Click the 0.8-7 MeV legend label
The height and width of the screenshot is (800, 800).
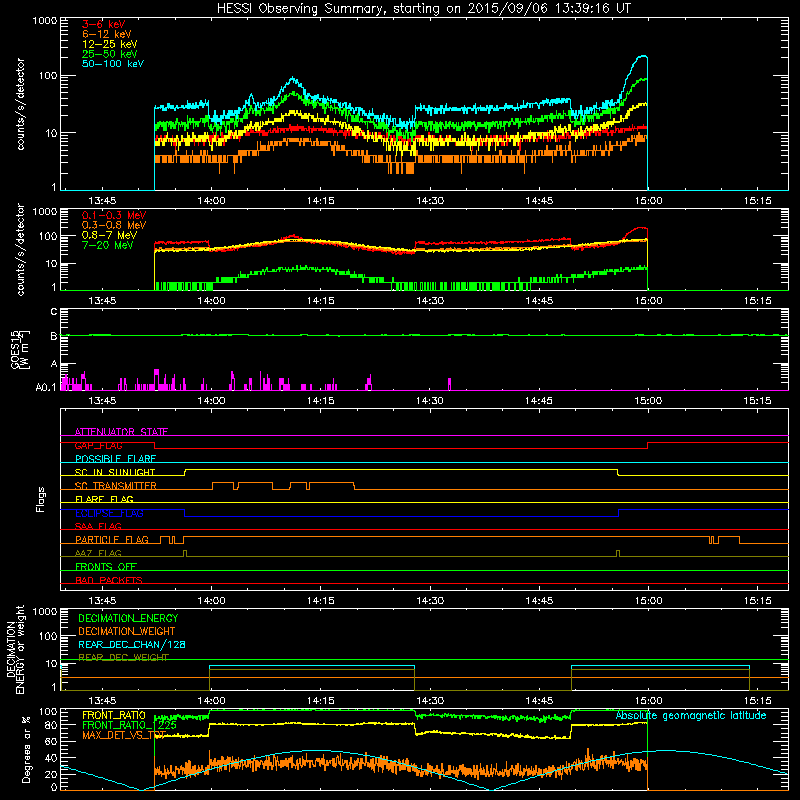click(109, 235)
